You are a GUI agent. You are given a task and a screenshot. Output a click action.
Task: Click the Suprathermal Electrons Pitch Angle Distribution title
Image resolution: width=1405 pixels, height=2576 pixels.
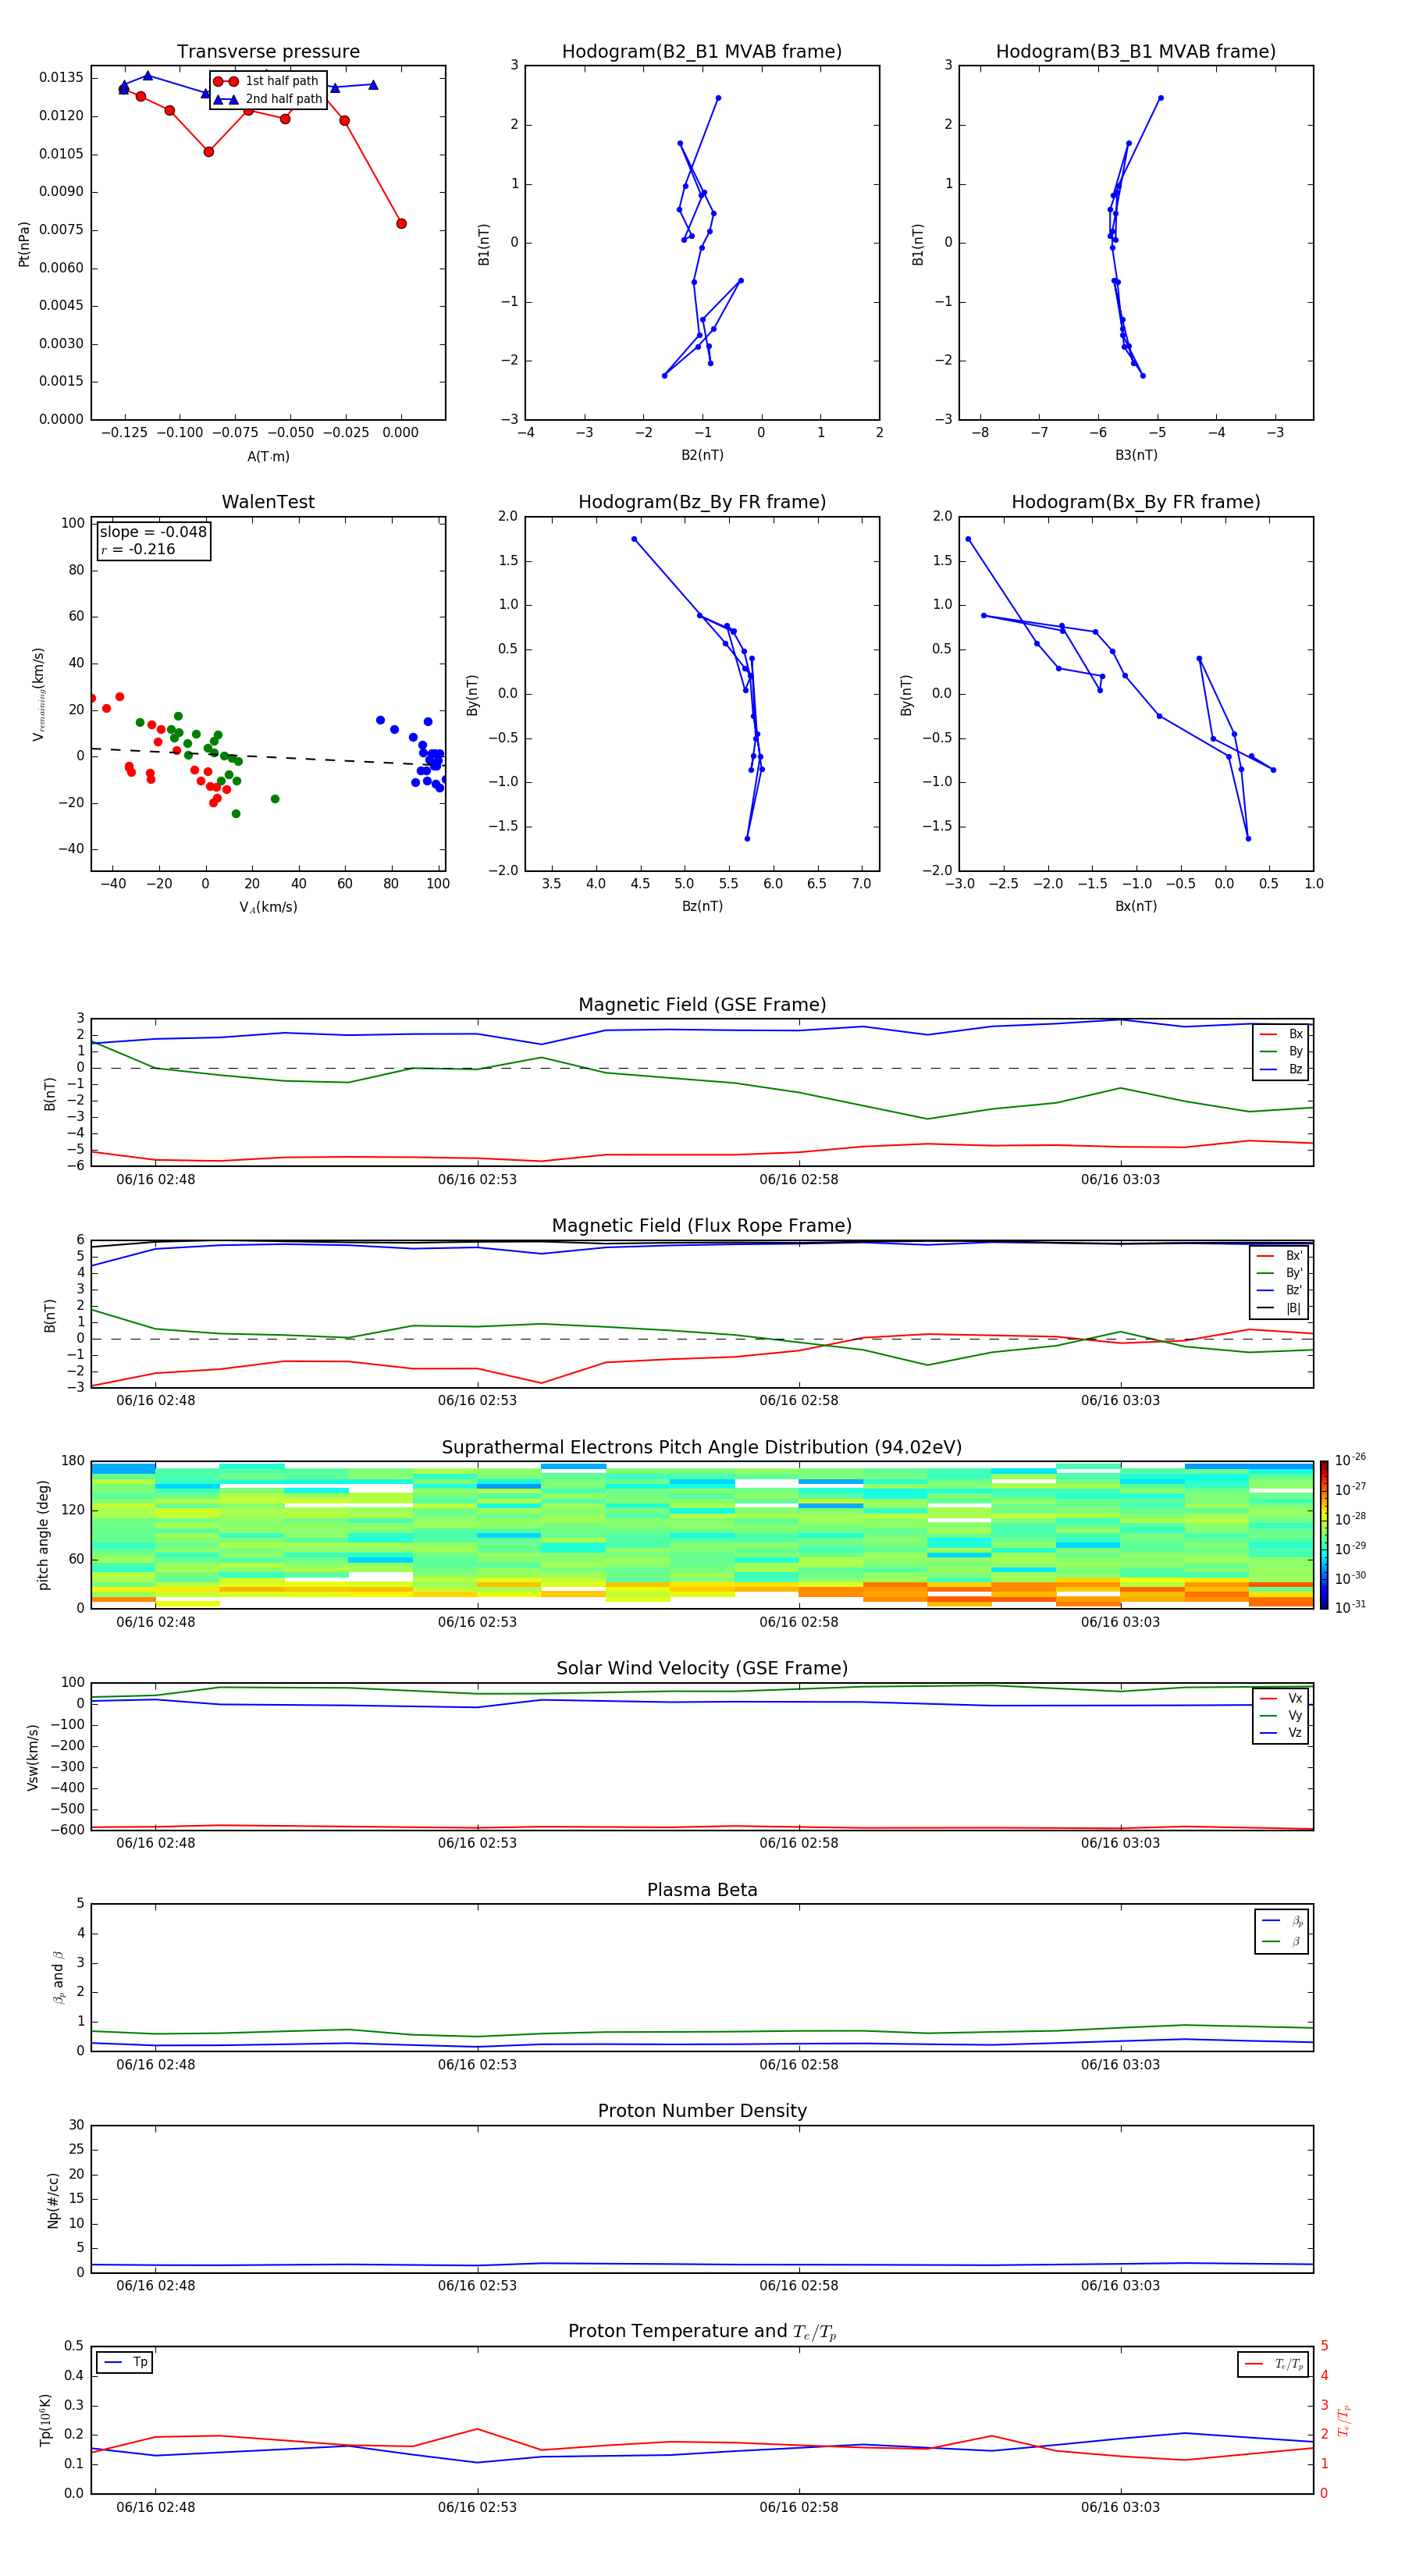pos(702,1448)
